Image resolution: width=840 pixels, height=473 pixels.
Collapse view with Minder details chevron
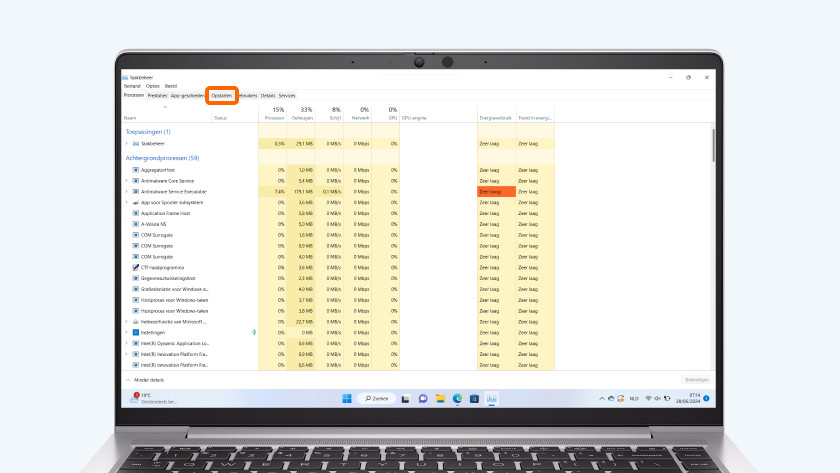[x=127, y=380]
